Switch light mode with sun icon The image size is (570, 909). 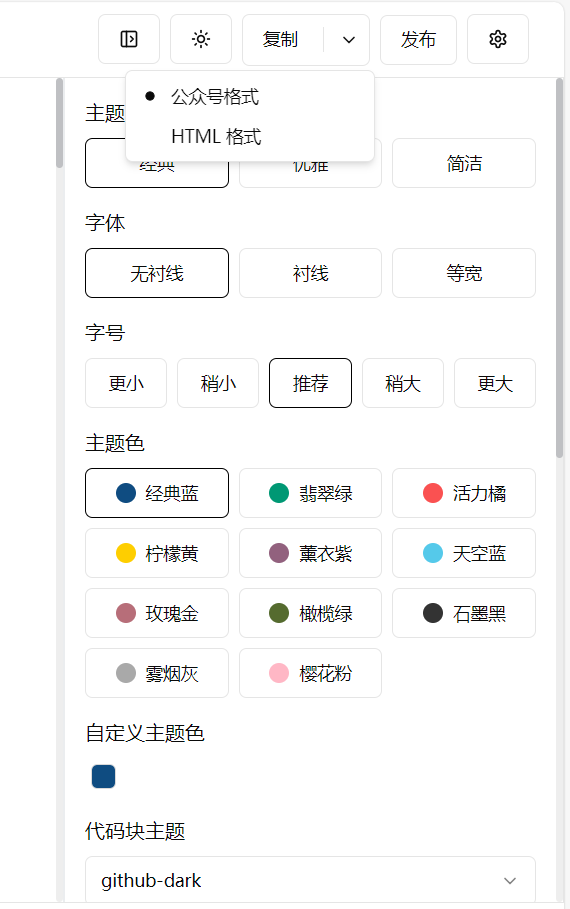[x=201, y=39]
